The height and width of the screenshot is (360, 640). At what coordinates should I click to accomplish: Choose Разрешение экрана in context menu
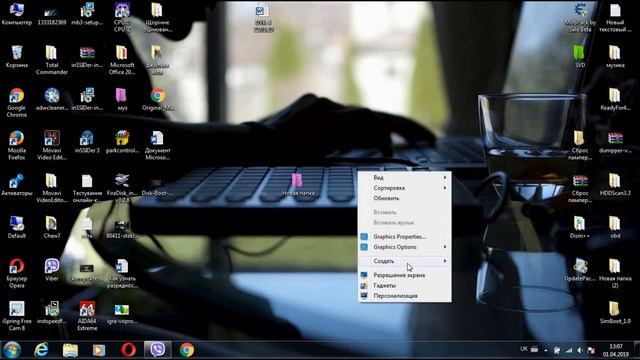point(404,275)
